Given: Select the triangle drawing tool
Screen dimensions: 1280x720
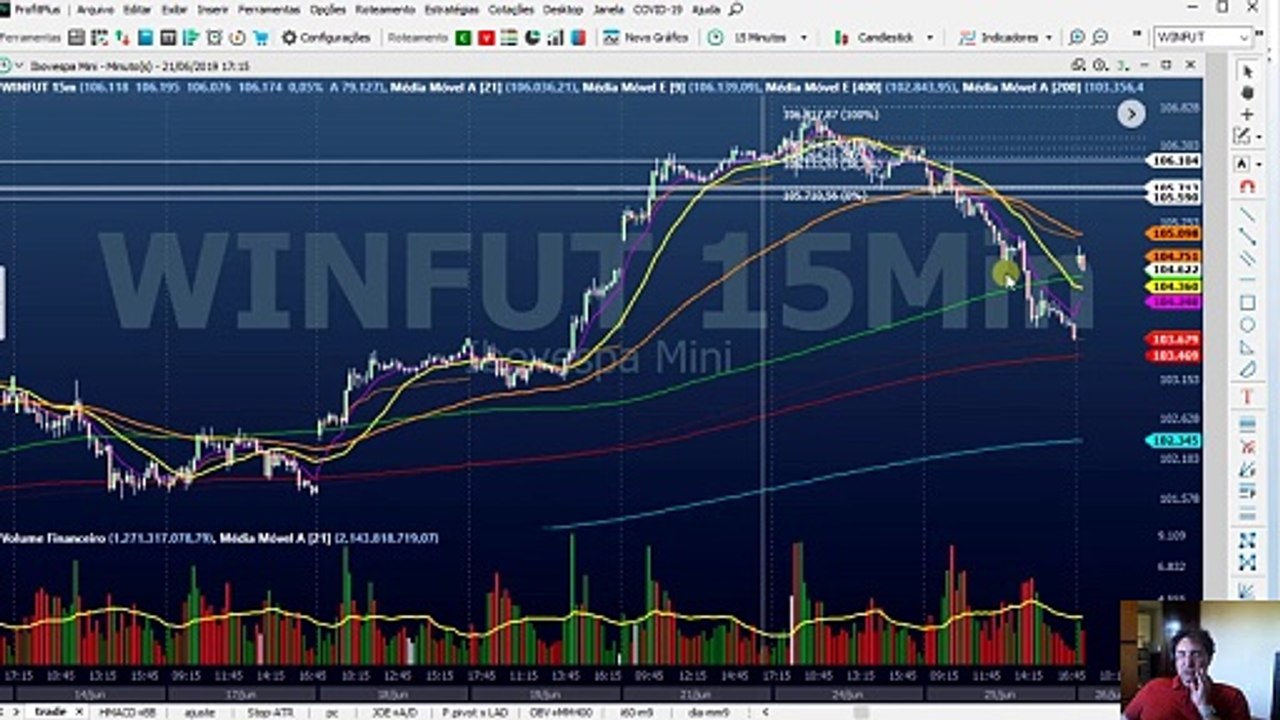Looking at the screenshot, I should pyautogui.click(x=1247, y=348).
